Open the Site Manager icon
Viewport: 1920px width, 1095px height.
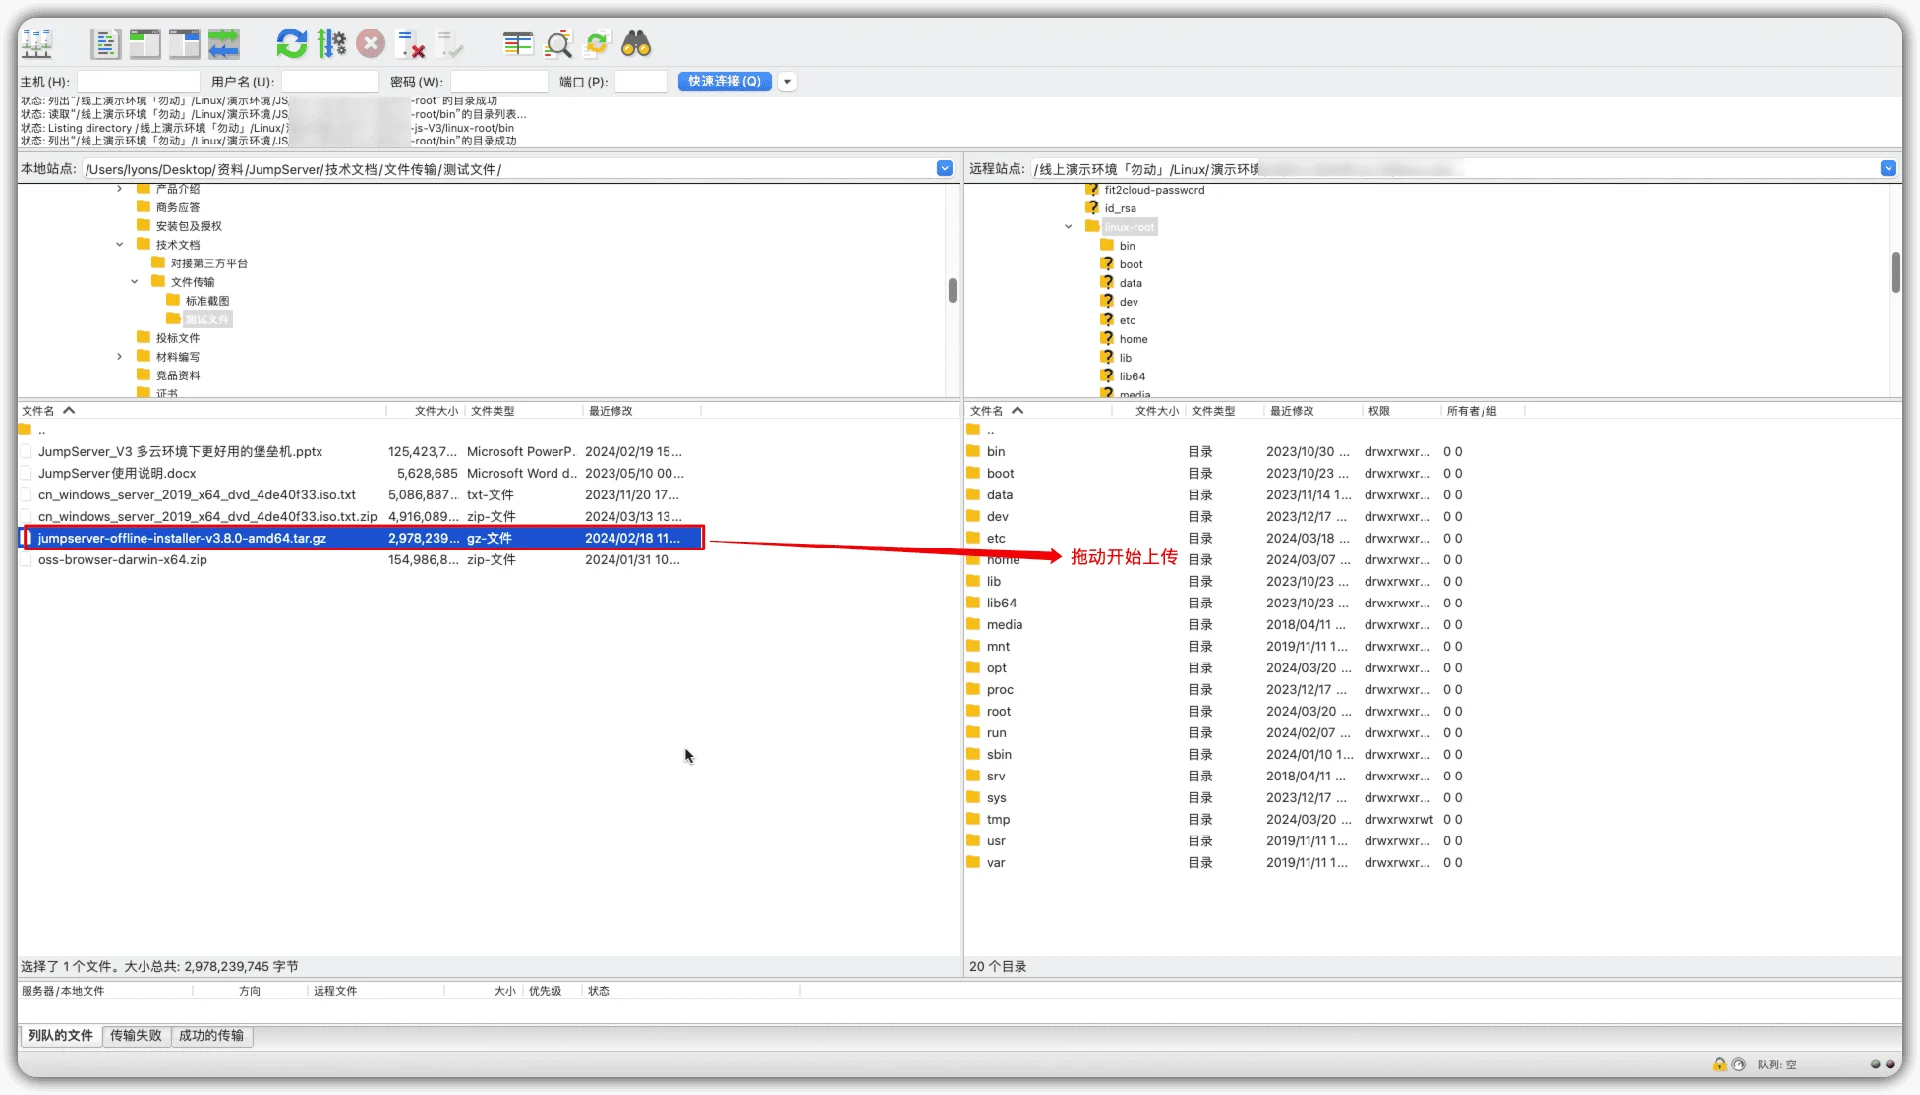[37, 44]
